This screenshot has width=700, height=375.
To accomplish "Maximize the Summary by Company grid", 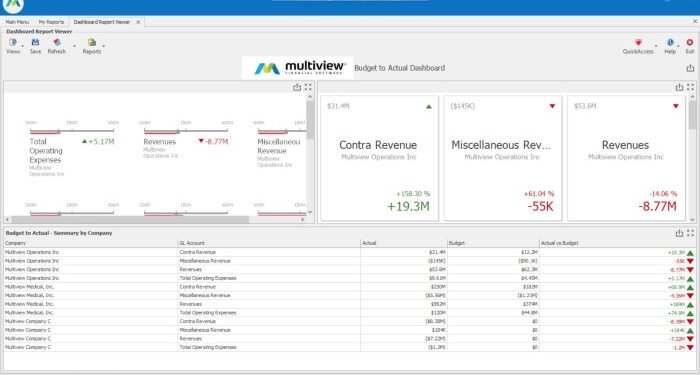I will (x=690, y=233).
